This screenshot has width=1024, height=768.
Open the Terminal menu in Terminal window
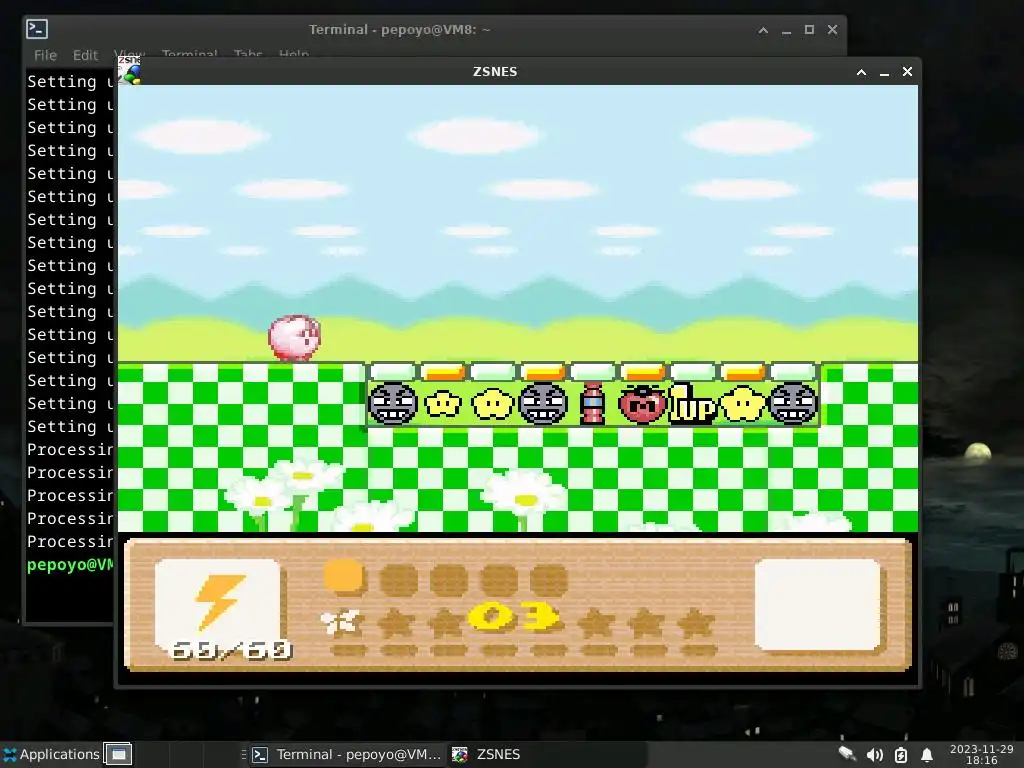tap(189, 54)
